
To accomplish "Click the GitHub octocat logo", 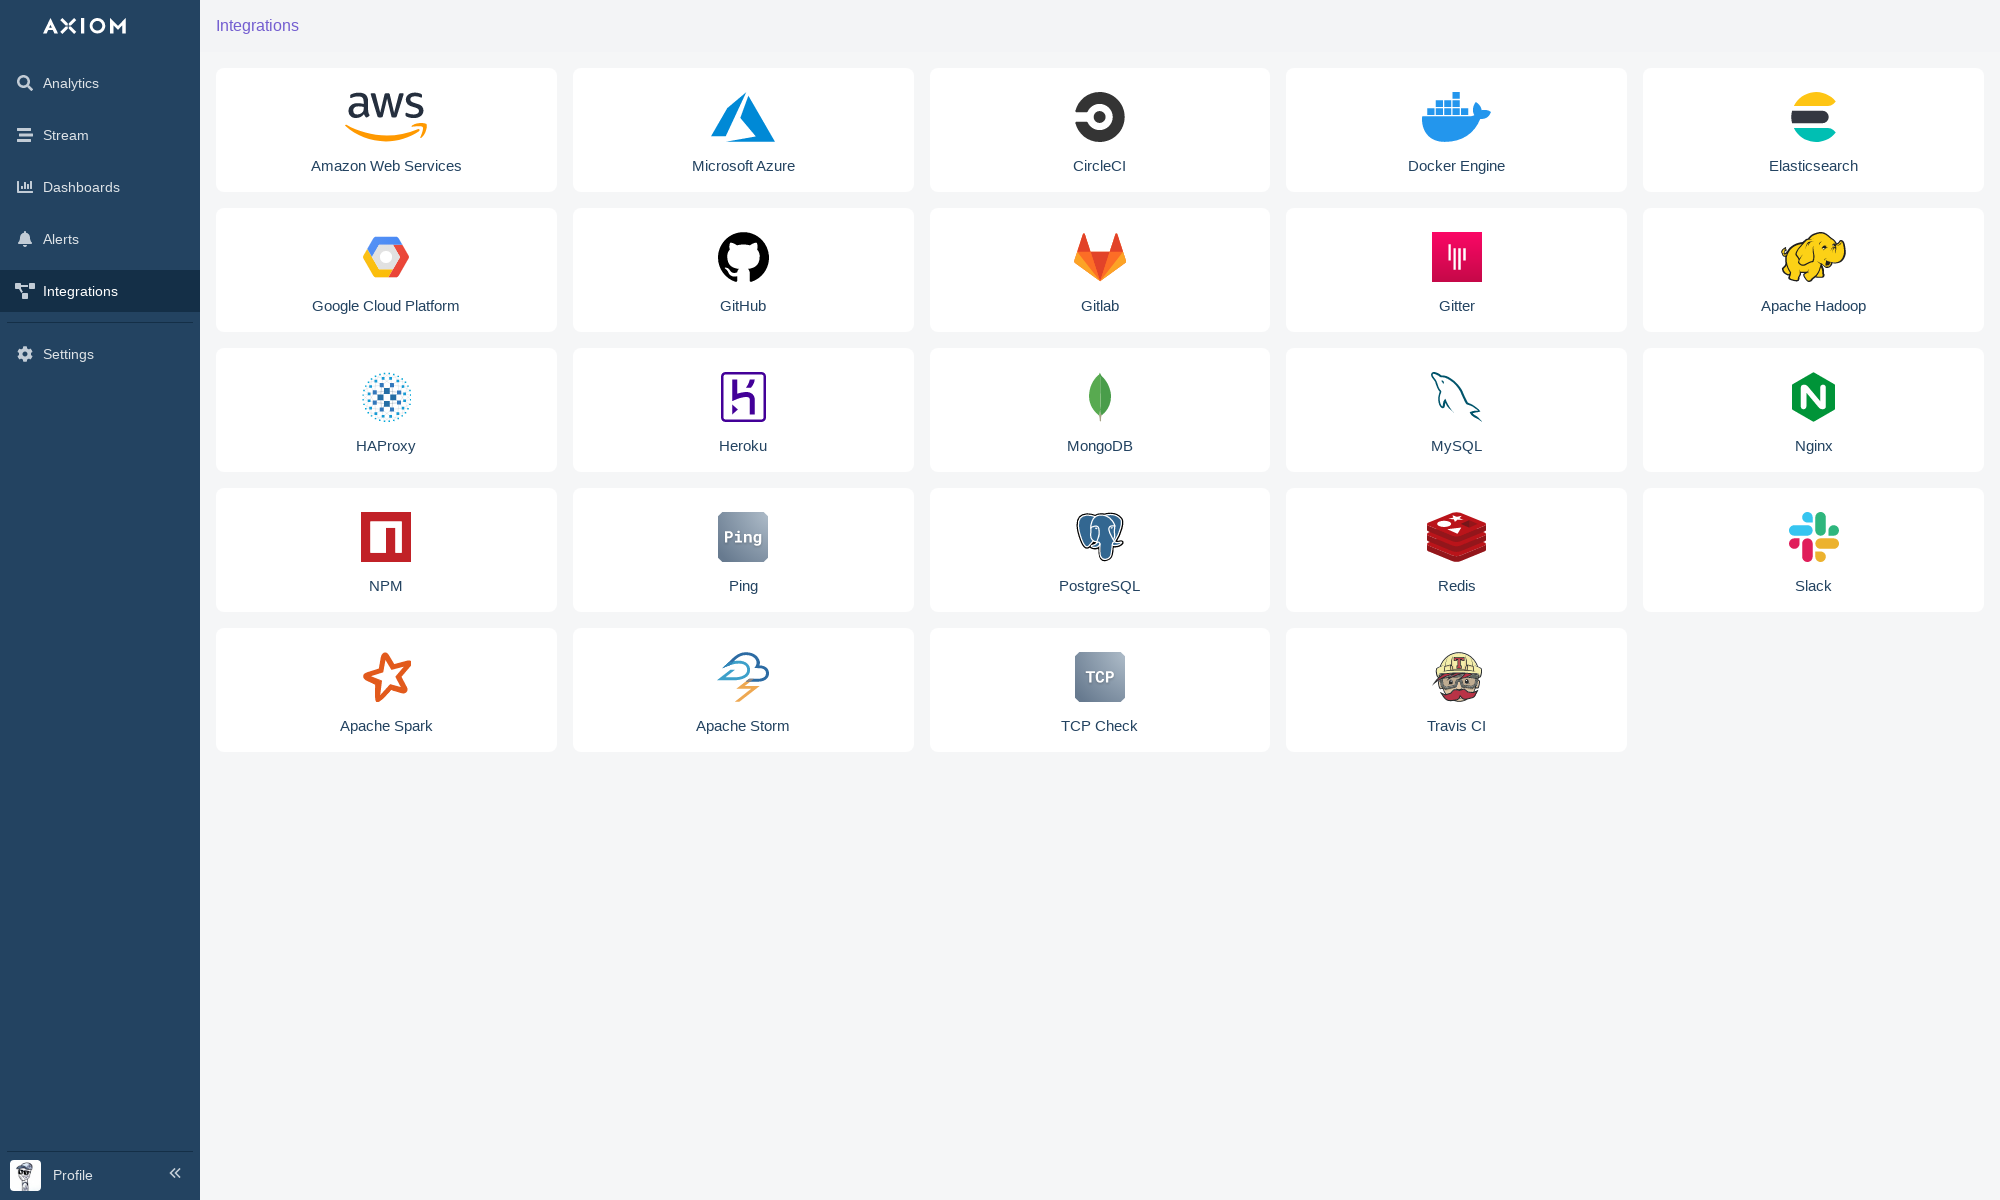I will point(743,257).
